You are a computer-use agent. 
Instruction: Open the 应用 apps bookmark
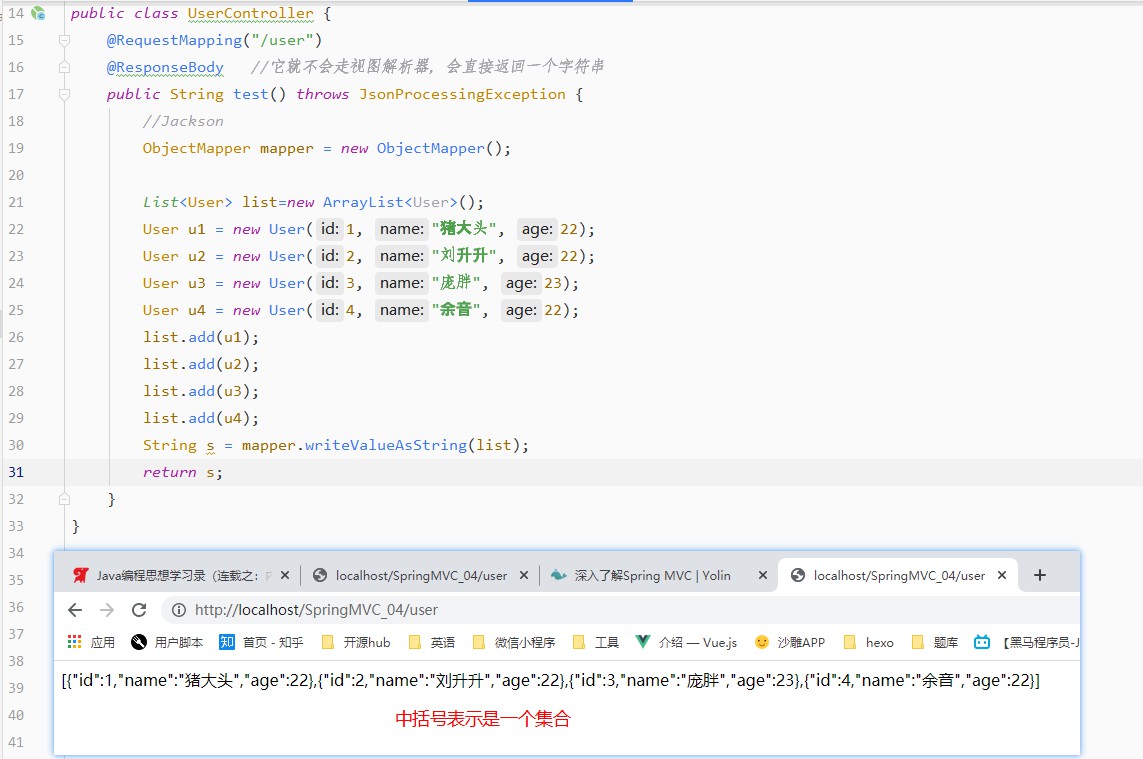click(x=91, y=642)
